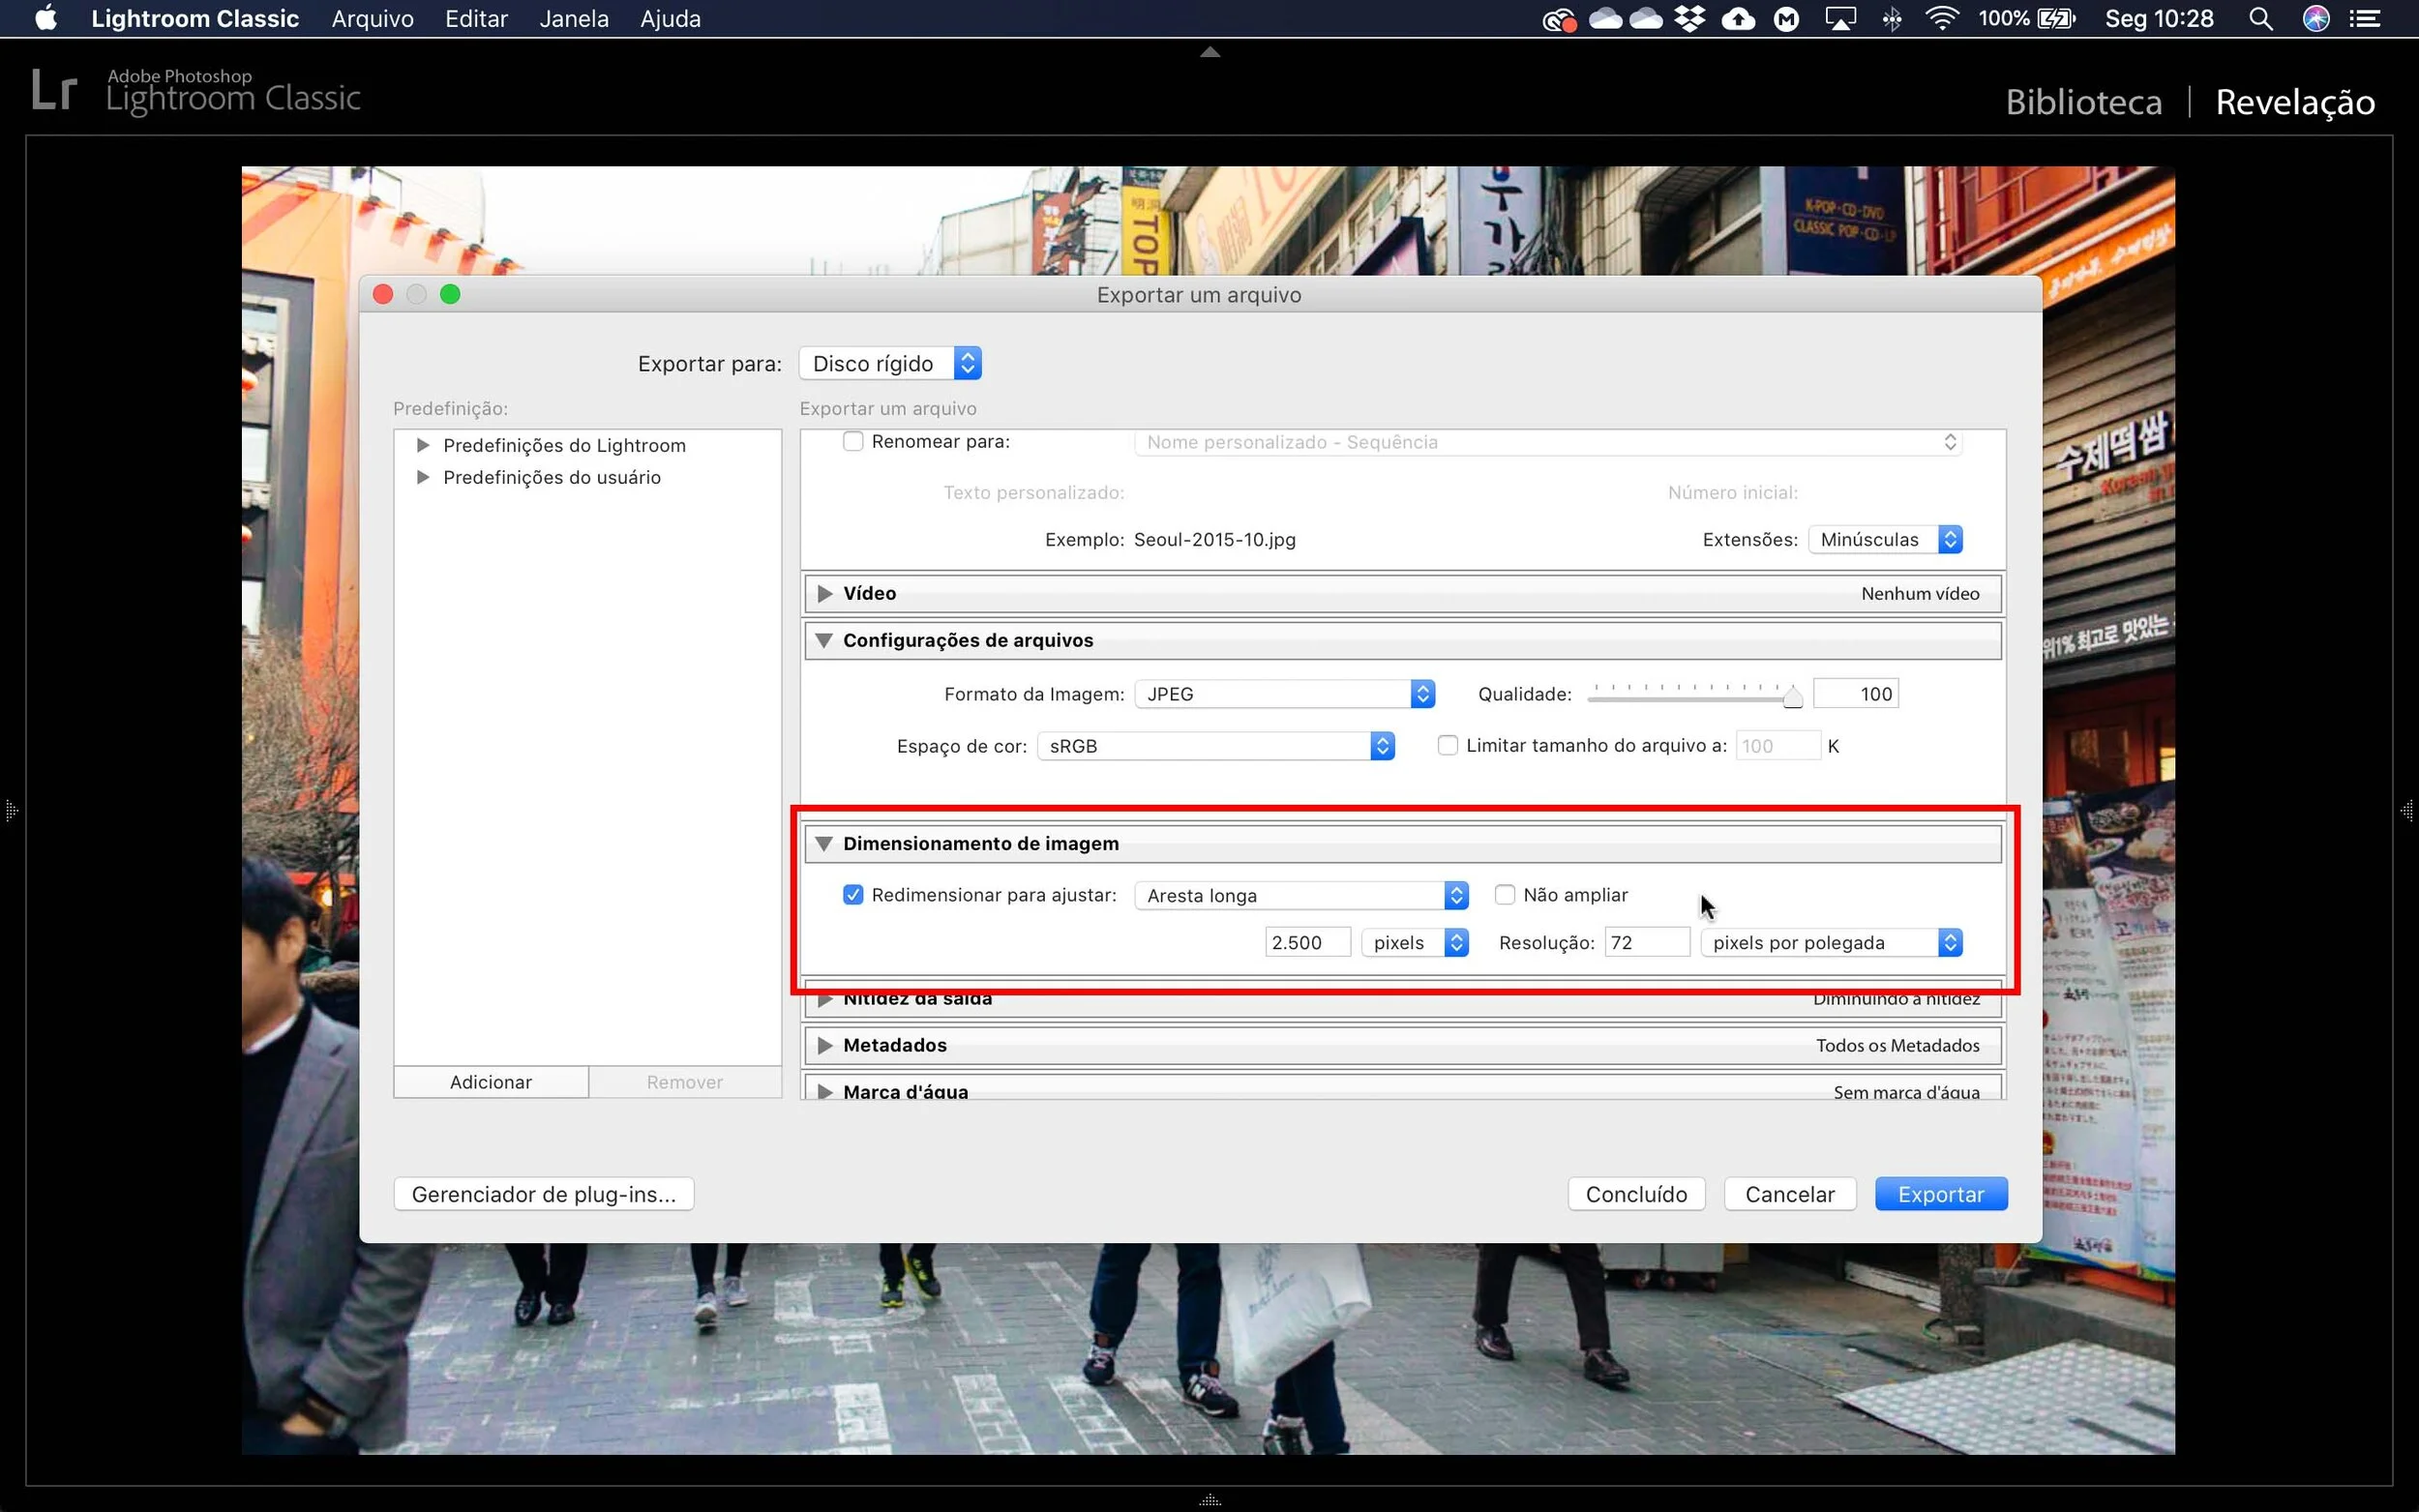The height and width of the screenshot is (1512, 2419).
Task: Open the Dropbox menu bar icon
Action: [1690, 19]
